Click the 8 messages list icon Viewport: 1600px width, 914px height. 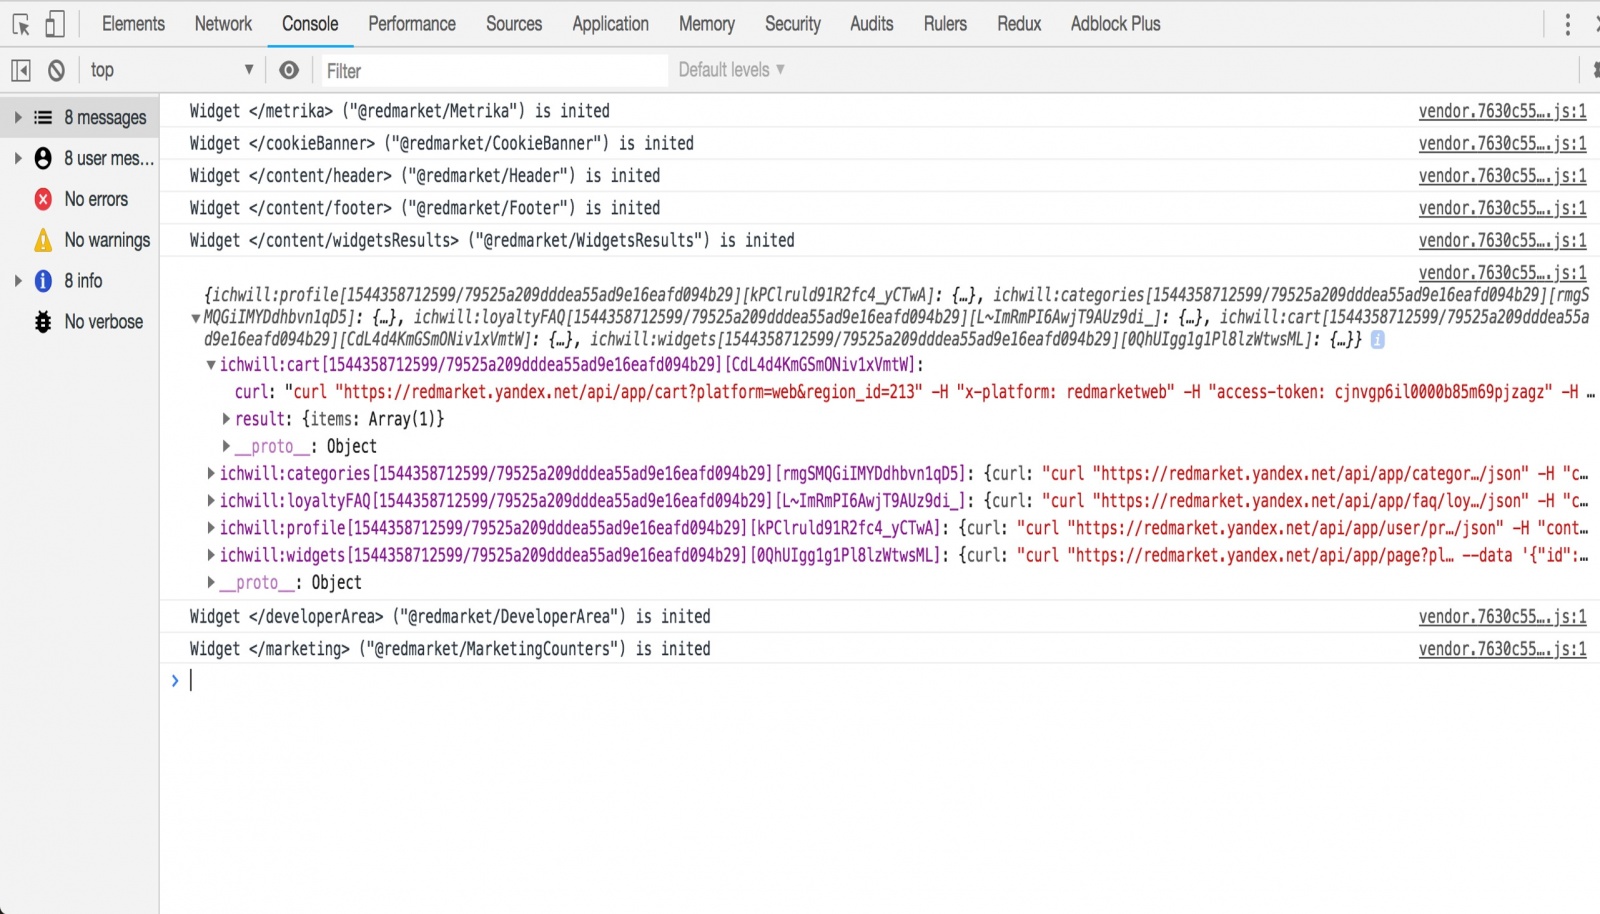[43, 118]
